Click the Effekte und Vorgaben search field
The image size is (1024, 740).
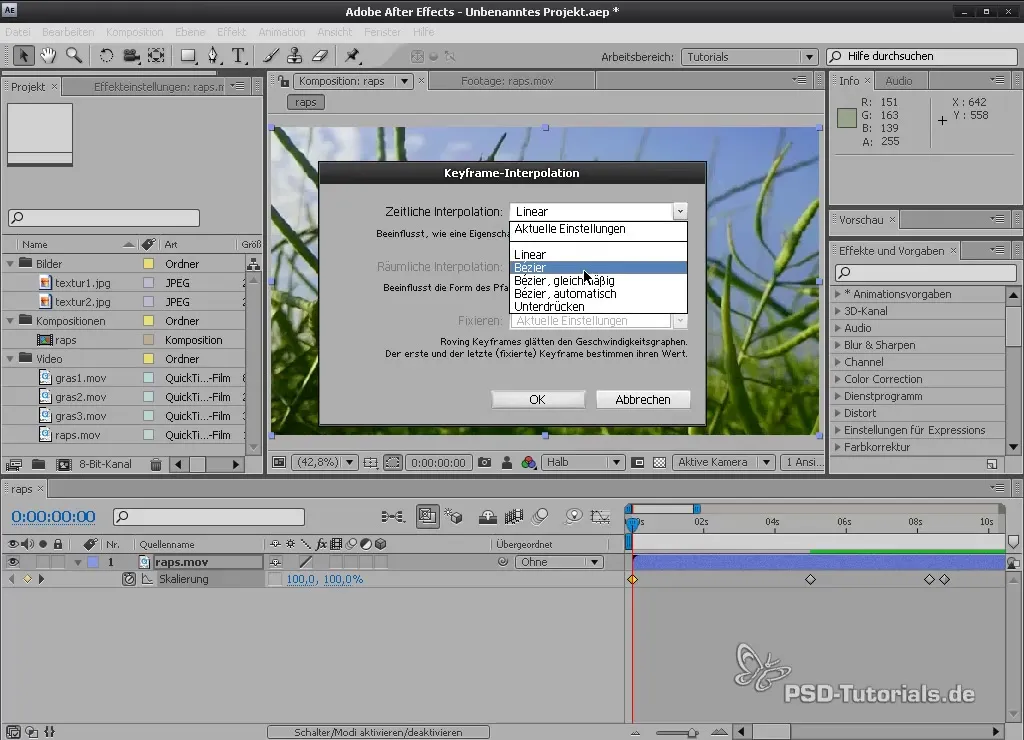925,272
